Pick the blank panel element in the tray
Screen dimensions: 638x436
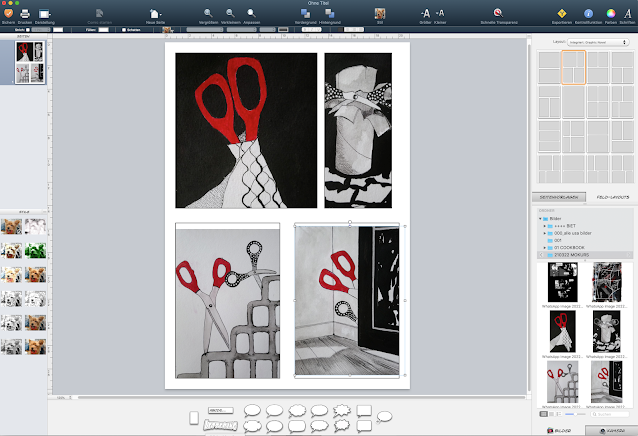tap(194, 418)
